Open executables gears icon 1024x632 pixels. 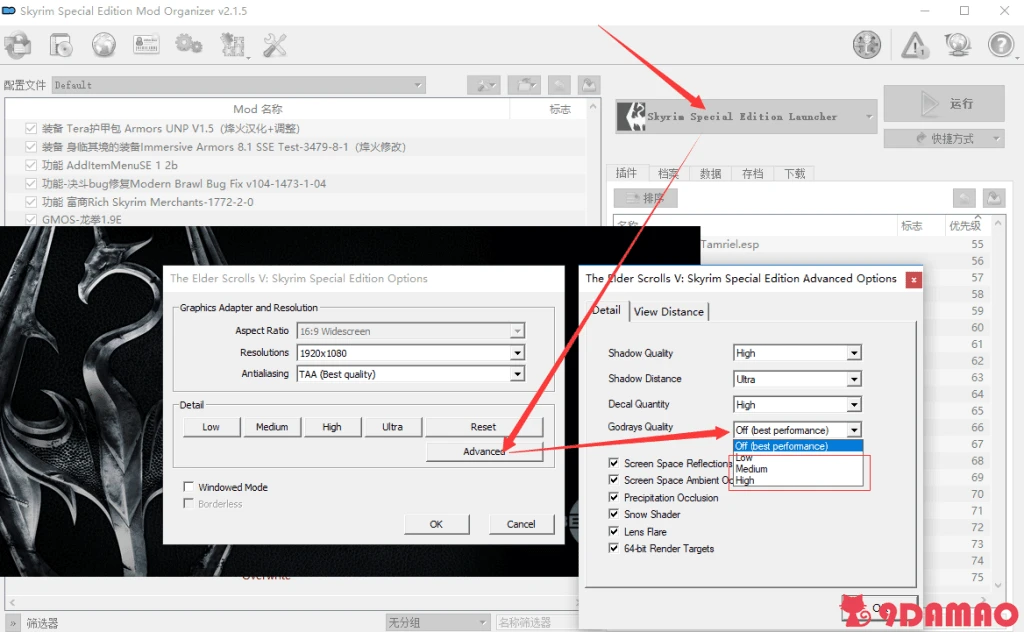tap(189, 44)
